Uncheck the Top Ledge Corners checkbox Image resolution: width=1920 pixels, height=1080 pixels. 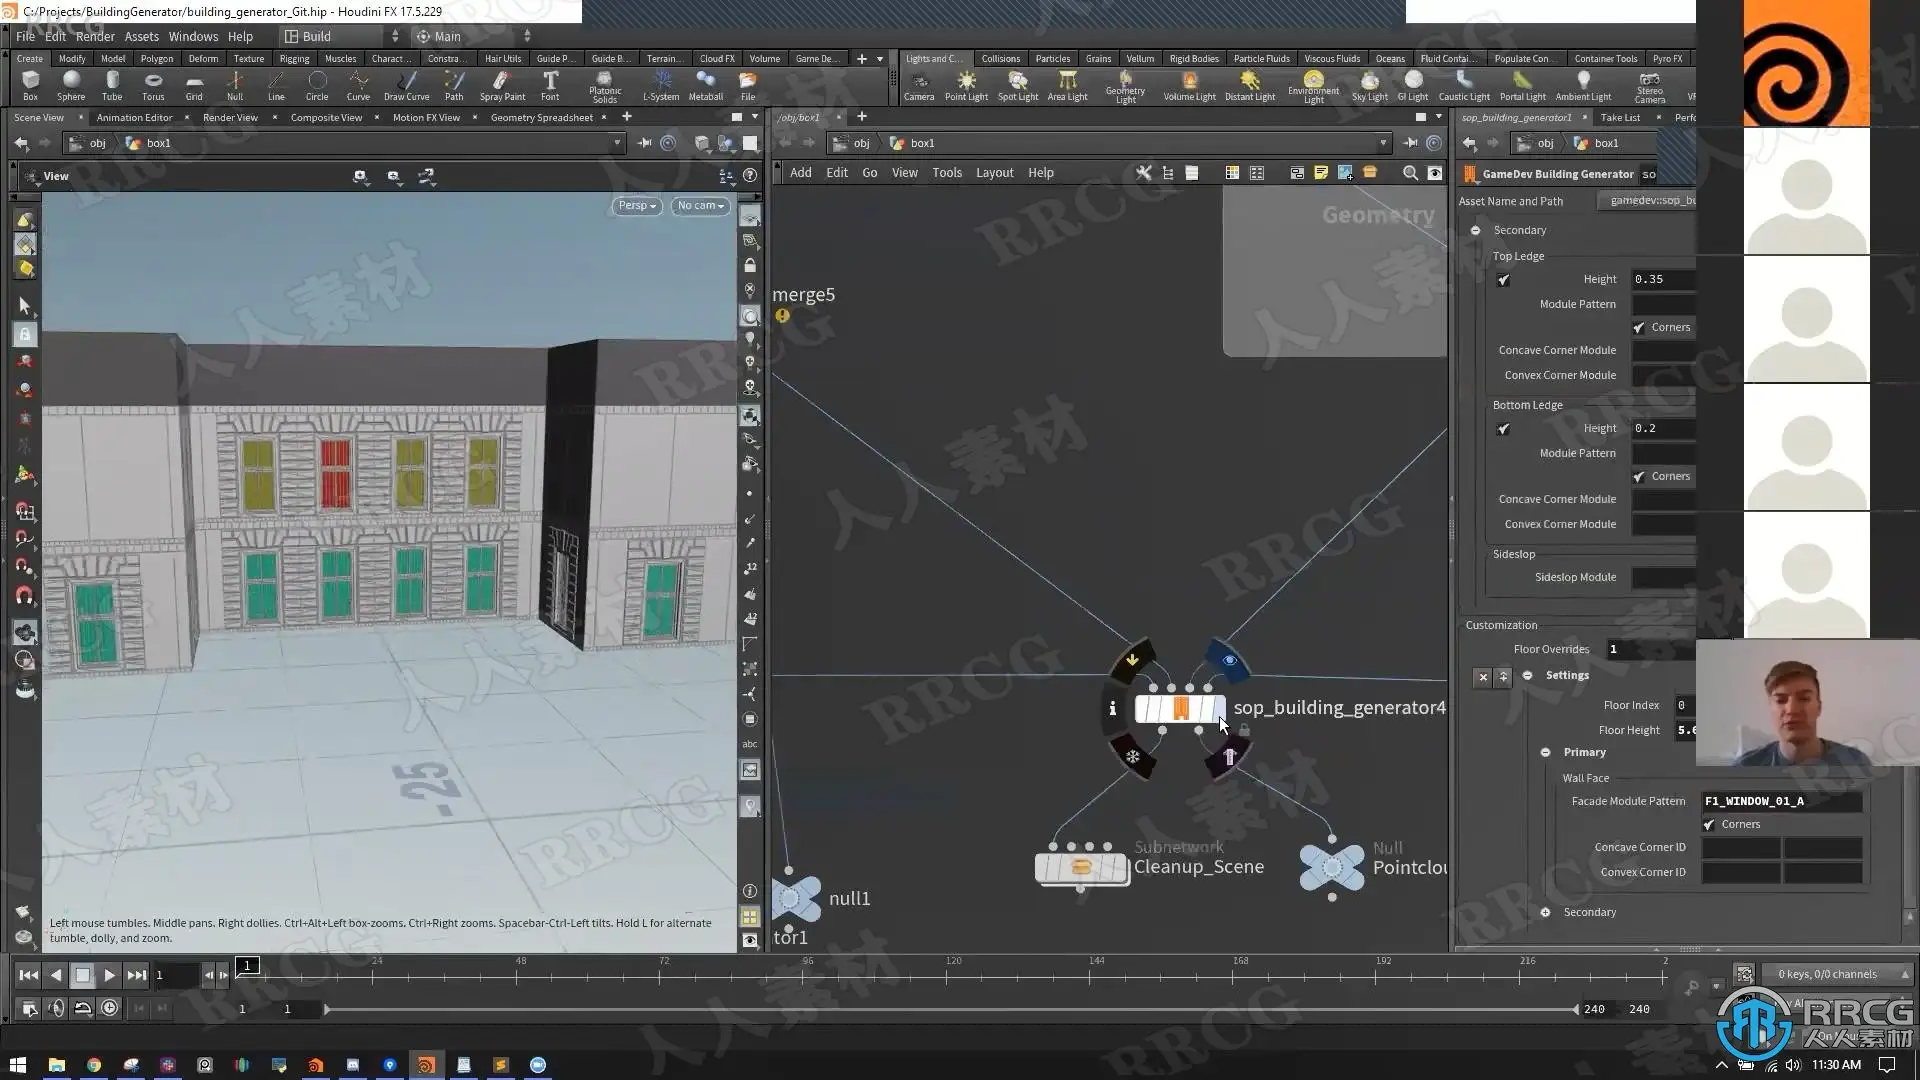click(1639, 328)
